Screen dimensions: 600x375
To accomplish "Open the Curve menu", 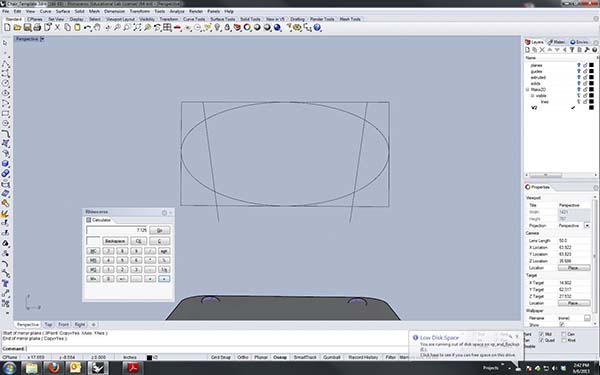I will [46, 11].
